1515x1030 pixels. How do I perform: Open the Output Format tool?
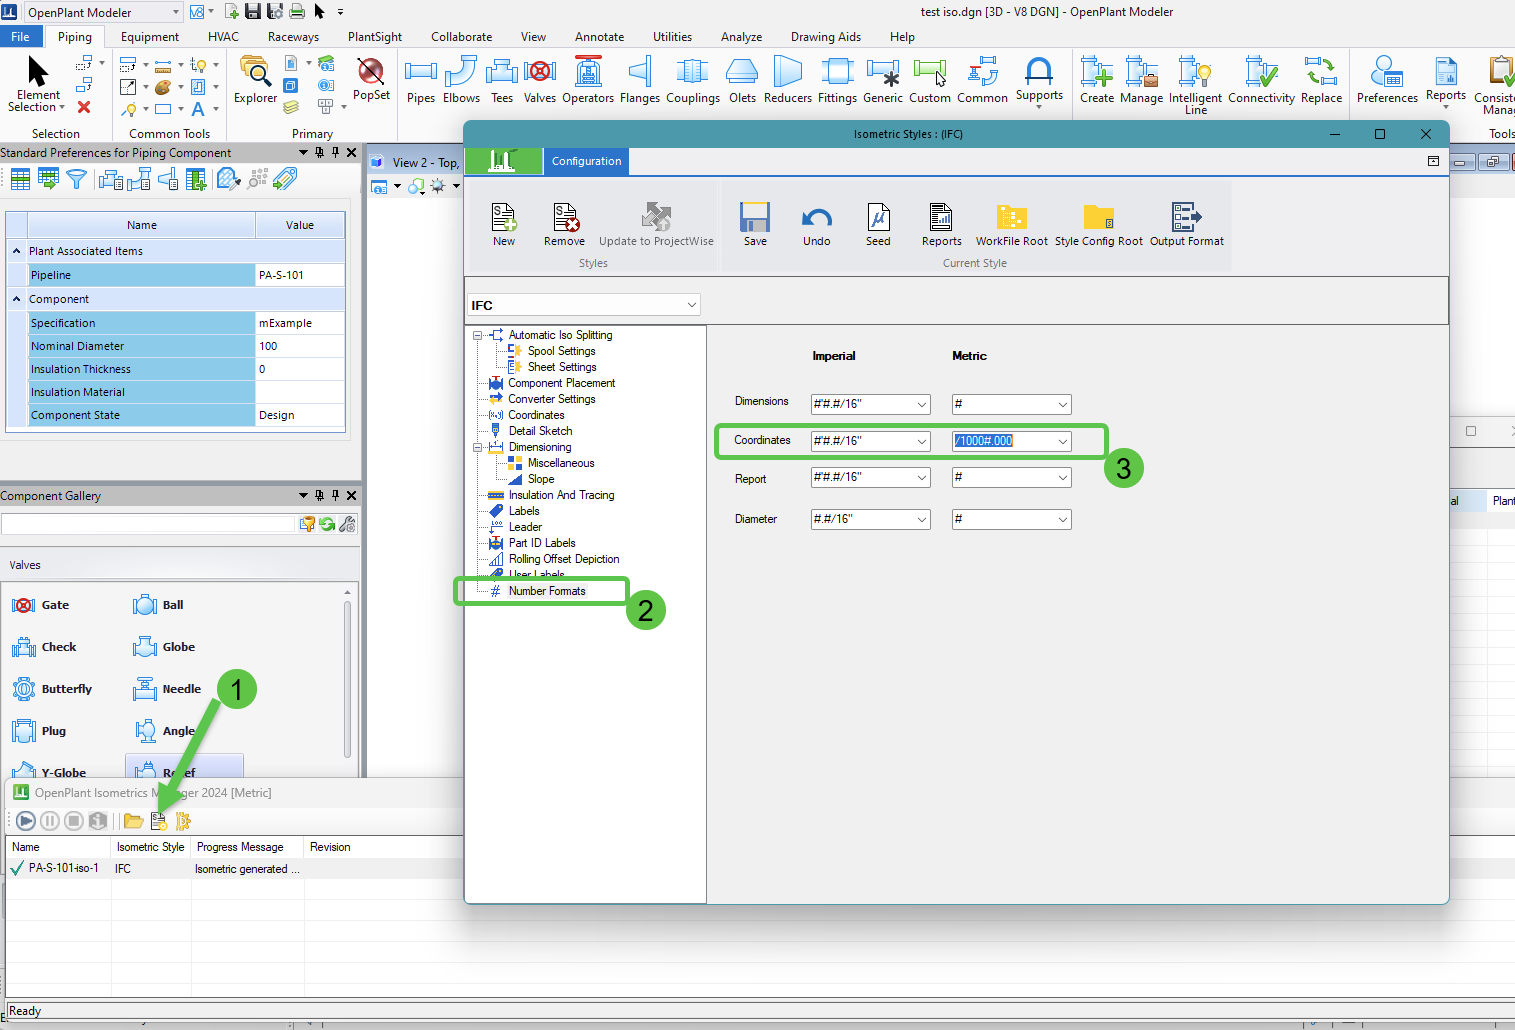click(1186, 218)
